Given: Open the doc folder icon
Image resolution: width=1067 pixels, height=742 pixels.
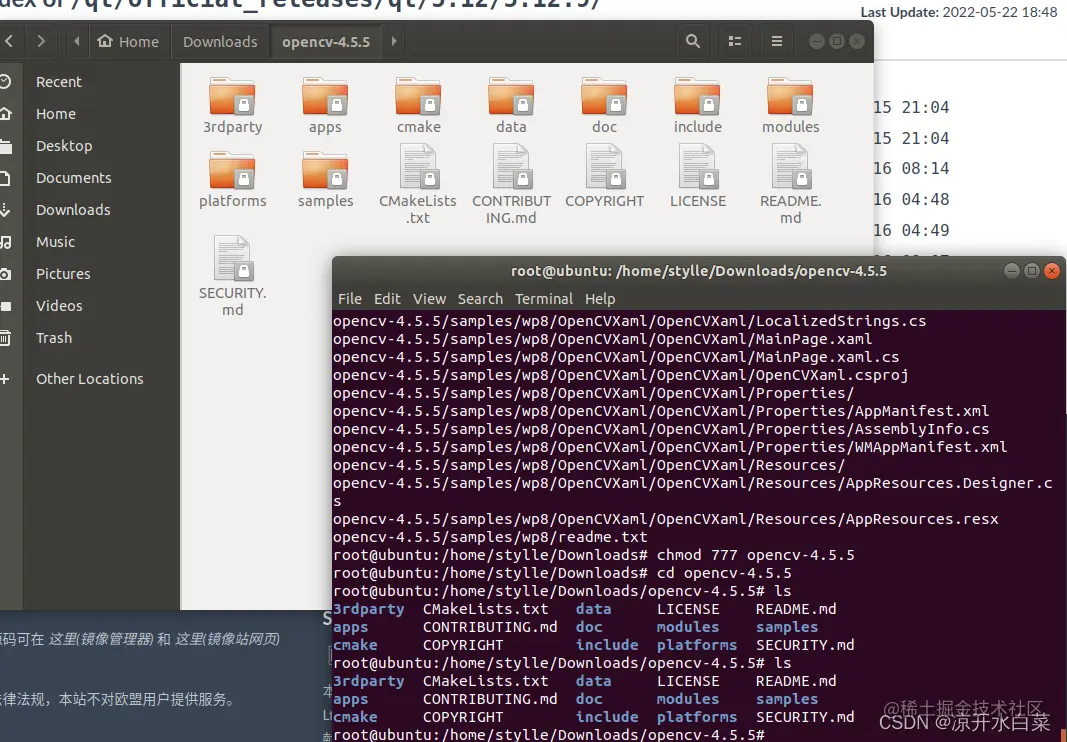Looking at the screenshot, I should pos(604,97).
